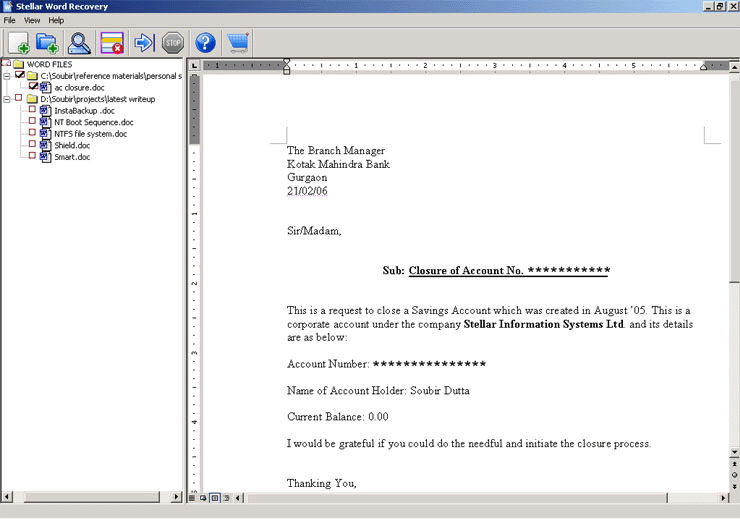740x519 pixels.
Task: Click the ac closure.doc document icon
Action: point(45,87)
